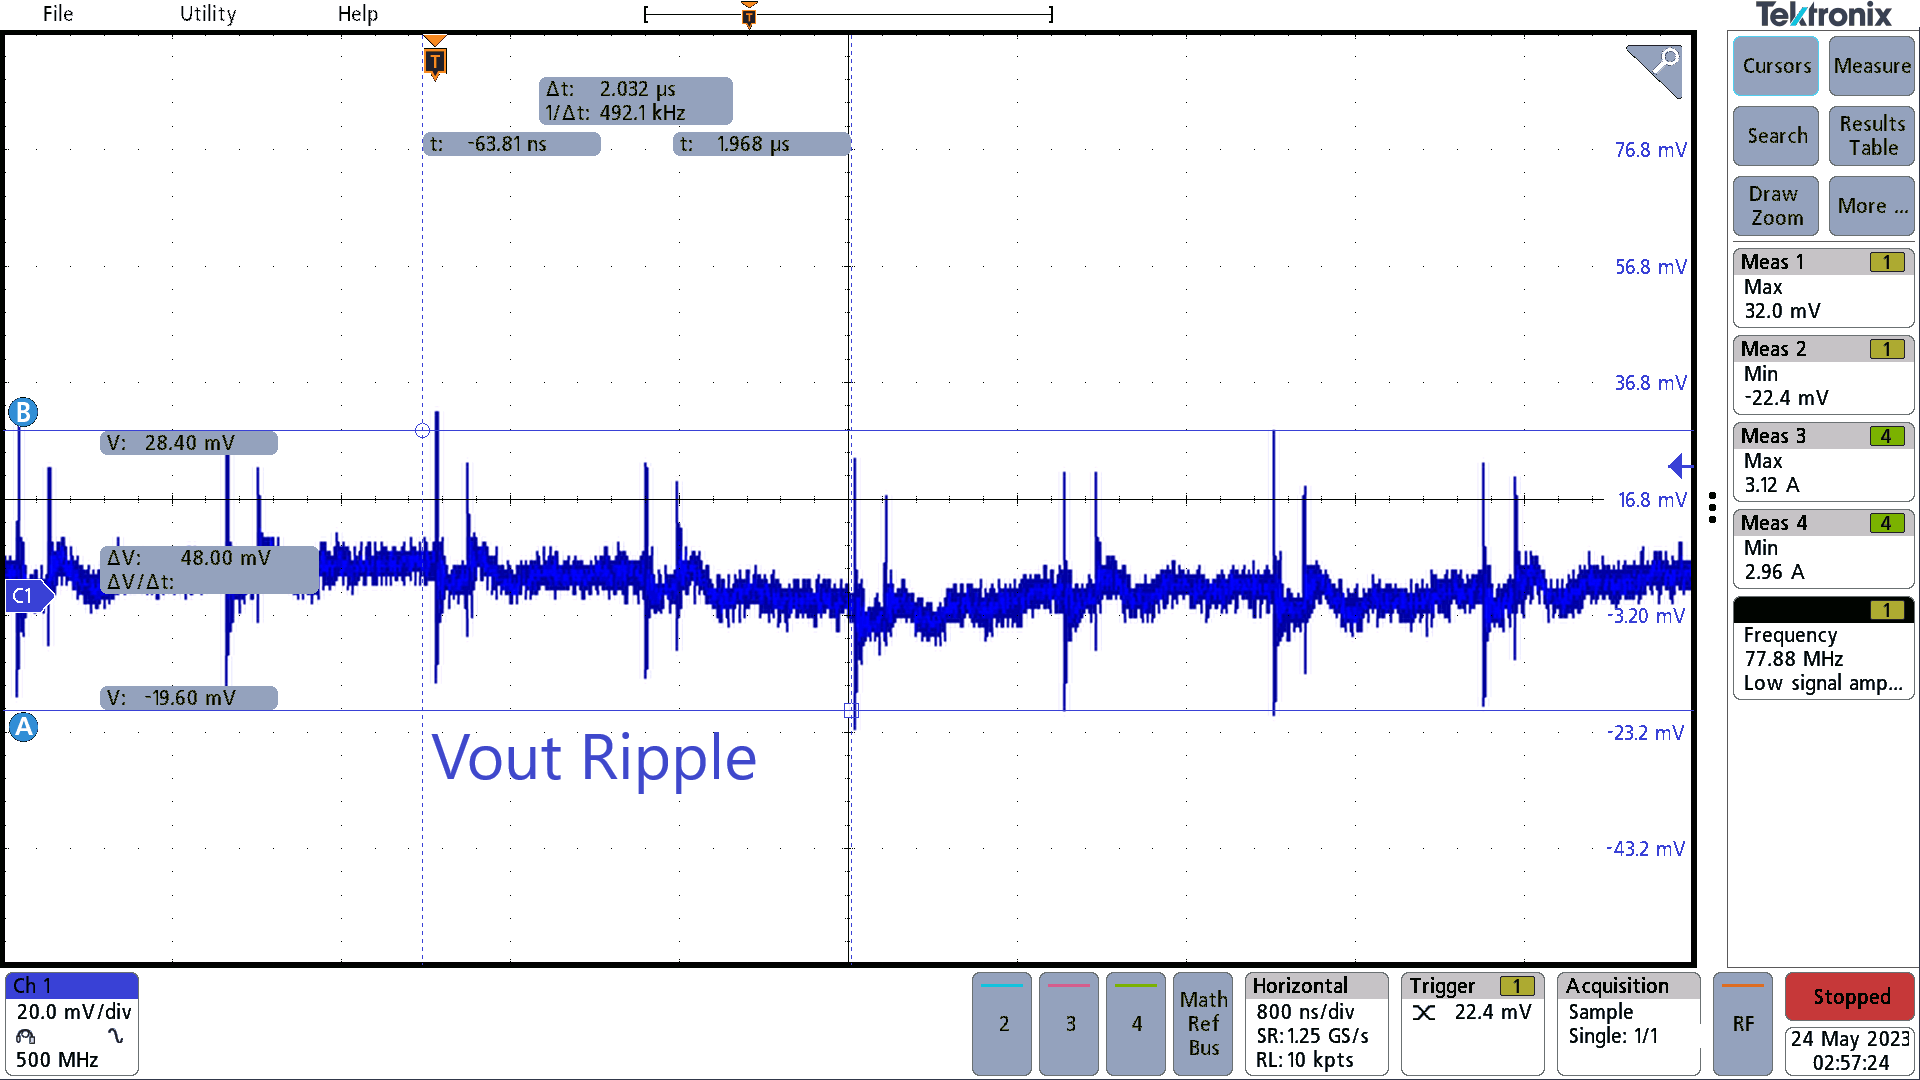Toggle channel 3 display on
This screenshot has width=1920, height=1080.
coord(1068,1024)
